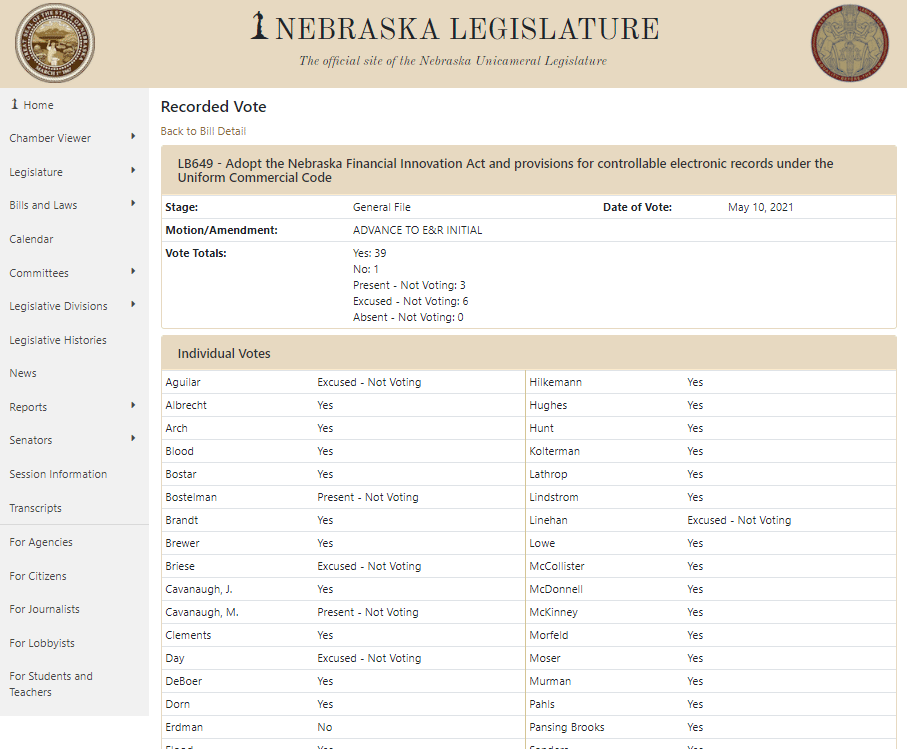This screenshot has height=749, width=907.
Task: Click the sower statue icon beside Home
Action: point(14,104)
